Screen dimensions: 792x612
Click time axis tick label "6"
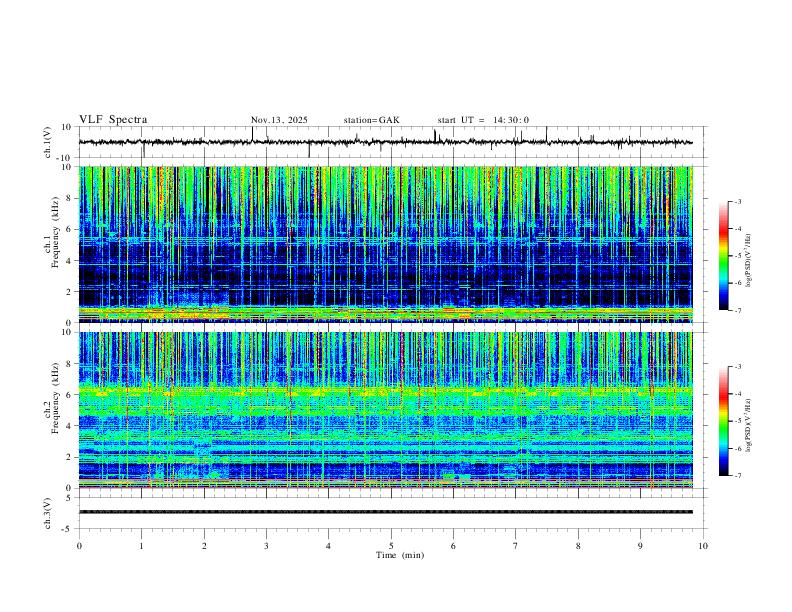[x=454, y=546]
